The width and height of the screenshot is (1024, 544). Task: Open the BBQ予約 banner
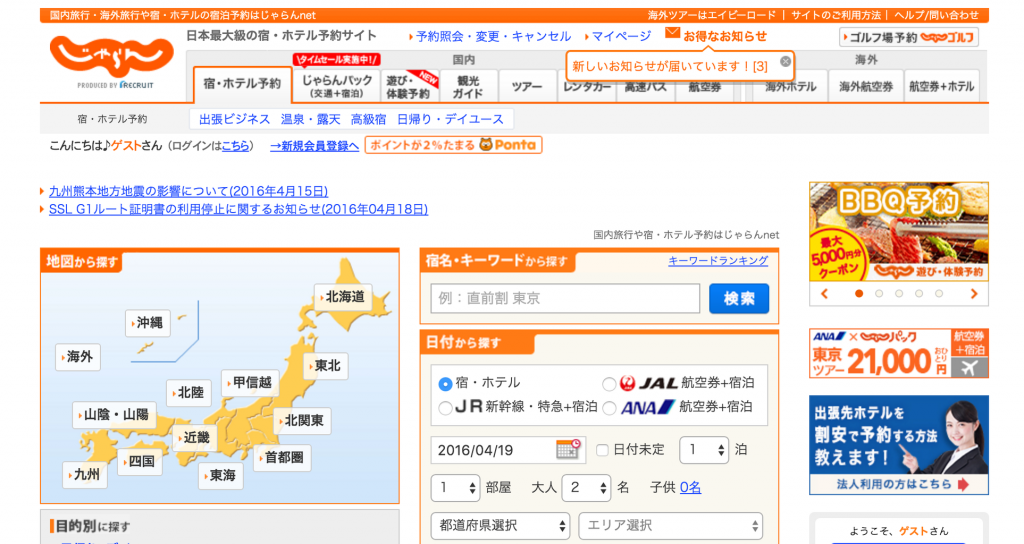click(x=899, y=232)
